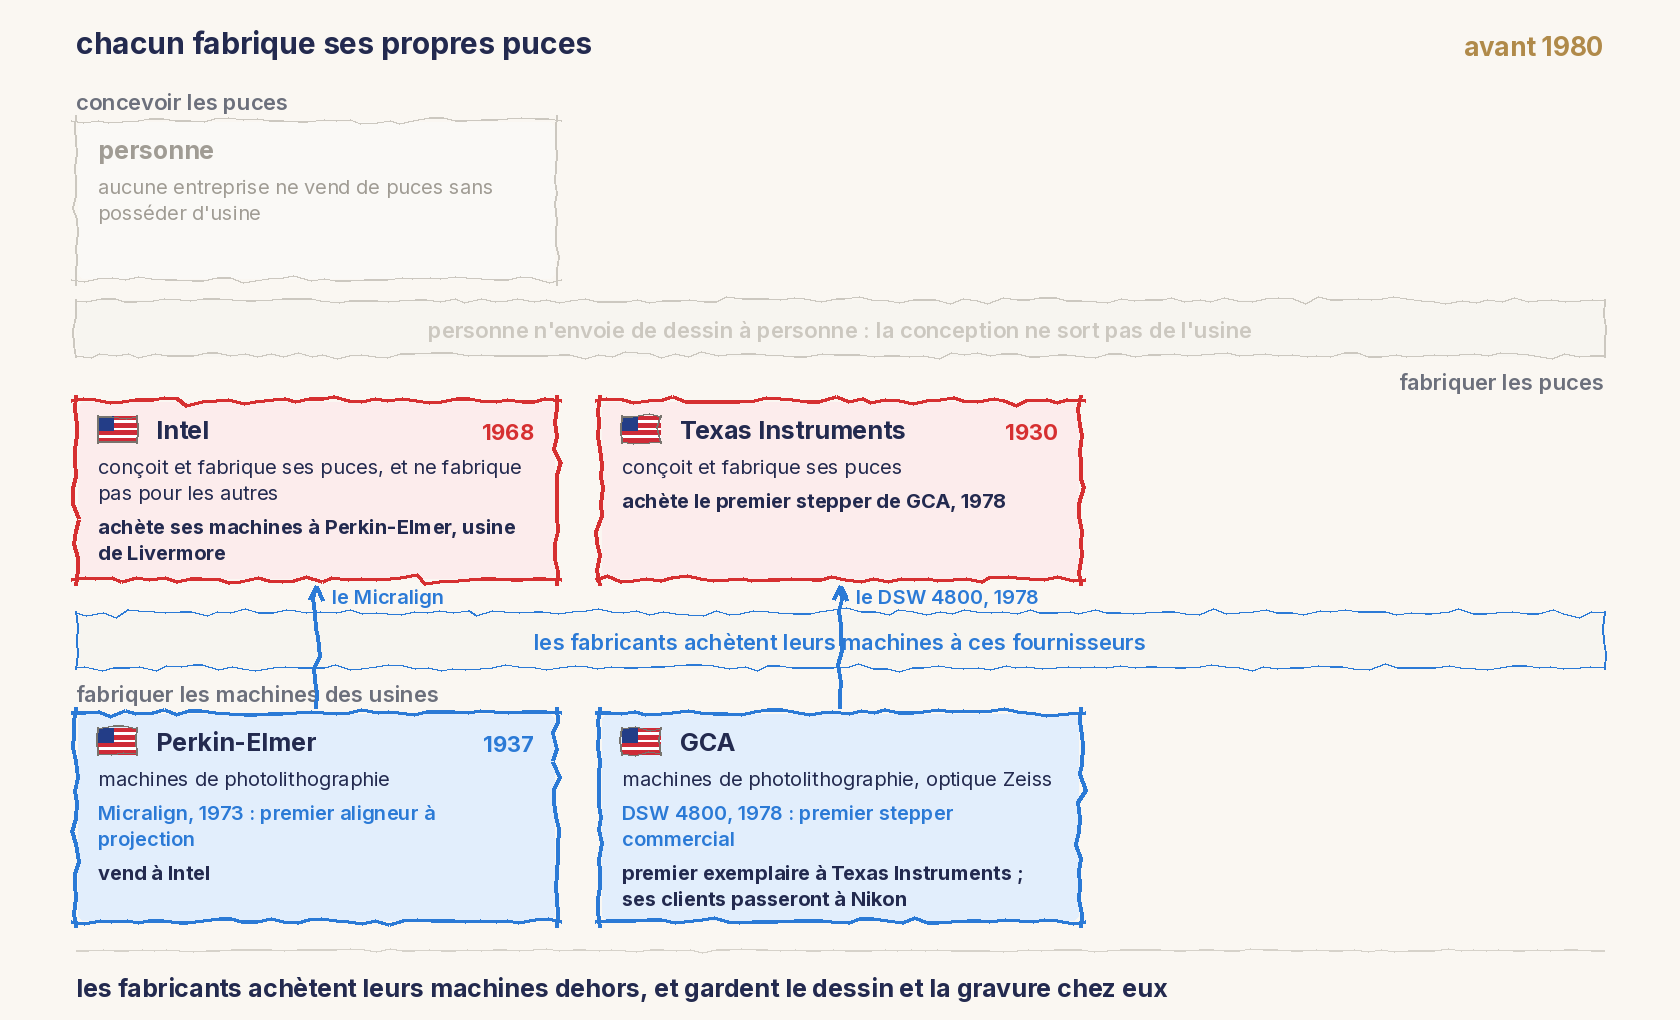Click "machines de photolithographie" in the Perkin-Elmer card
Image resolution: width=1680 pixels, height=1020 pixels.
244,780
